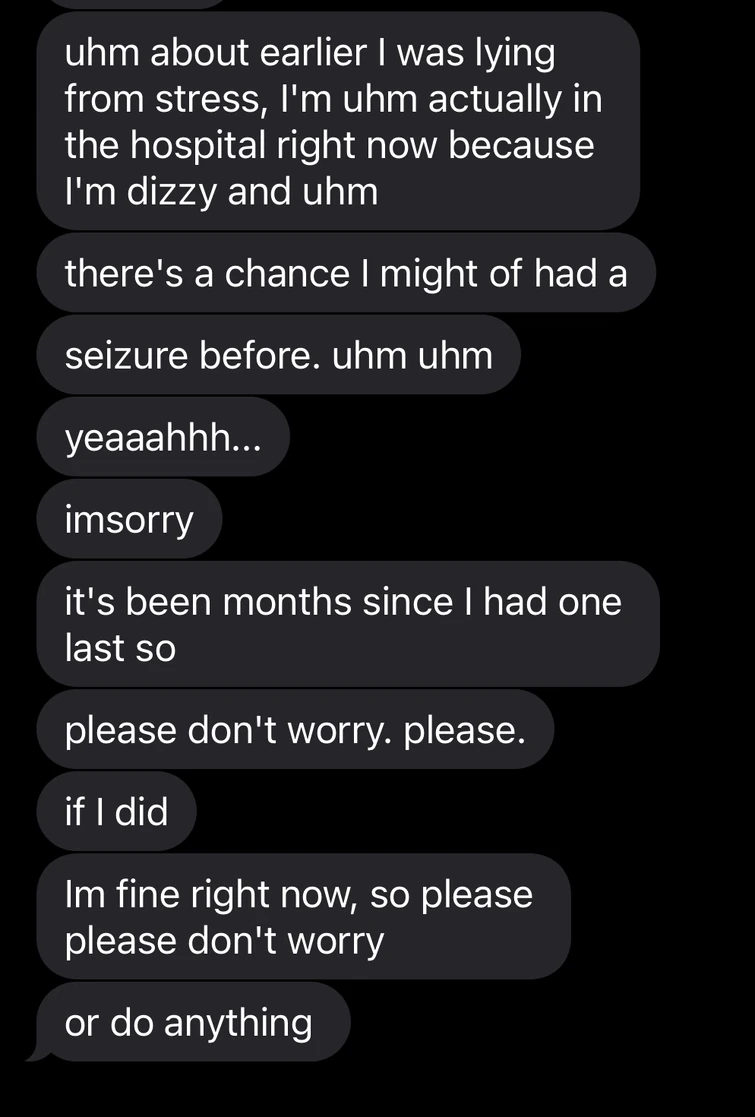The image size is (755, 1117).
Task: Click the word "anything" in the last bubble
Action: tap(238, 1024)
